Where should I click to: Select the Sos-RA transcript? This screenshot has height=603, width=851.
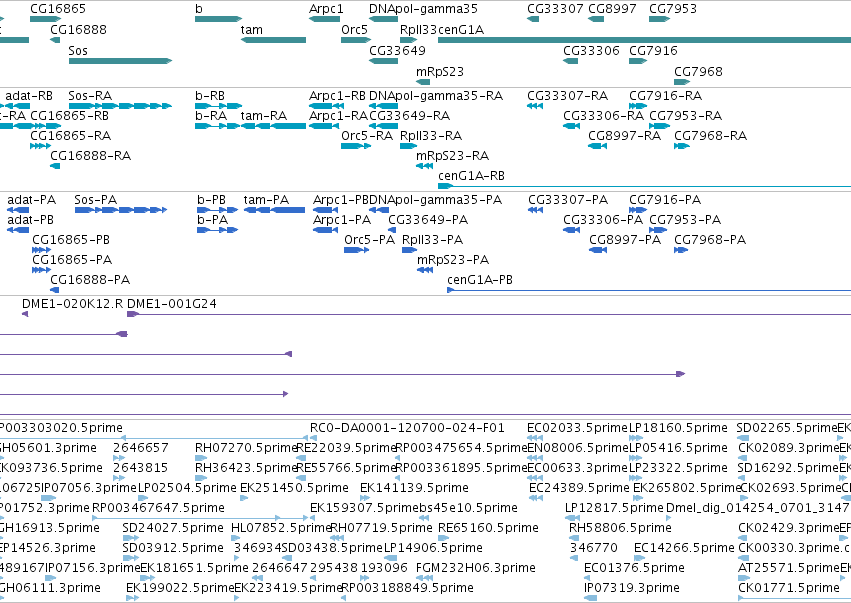[120, 106]
